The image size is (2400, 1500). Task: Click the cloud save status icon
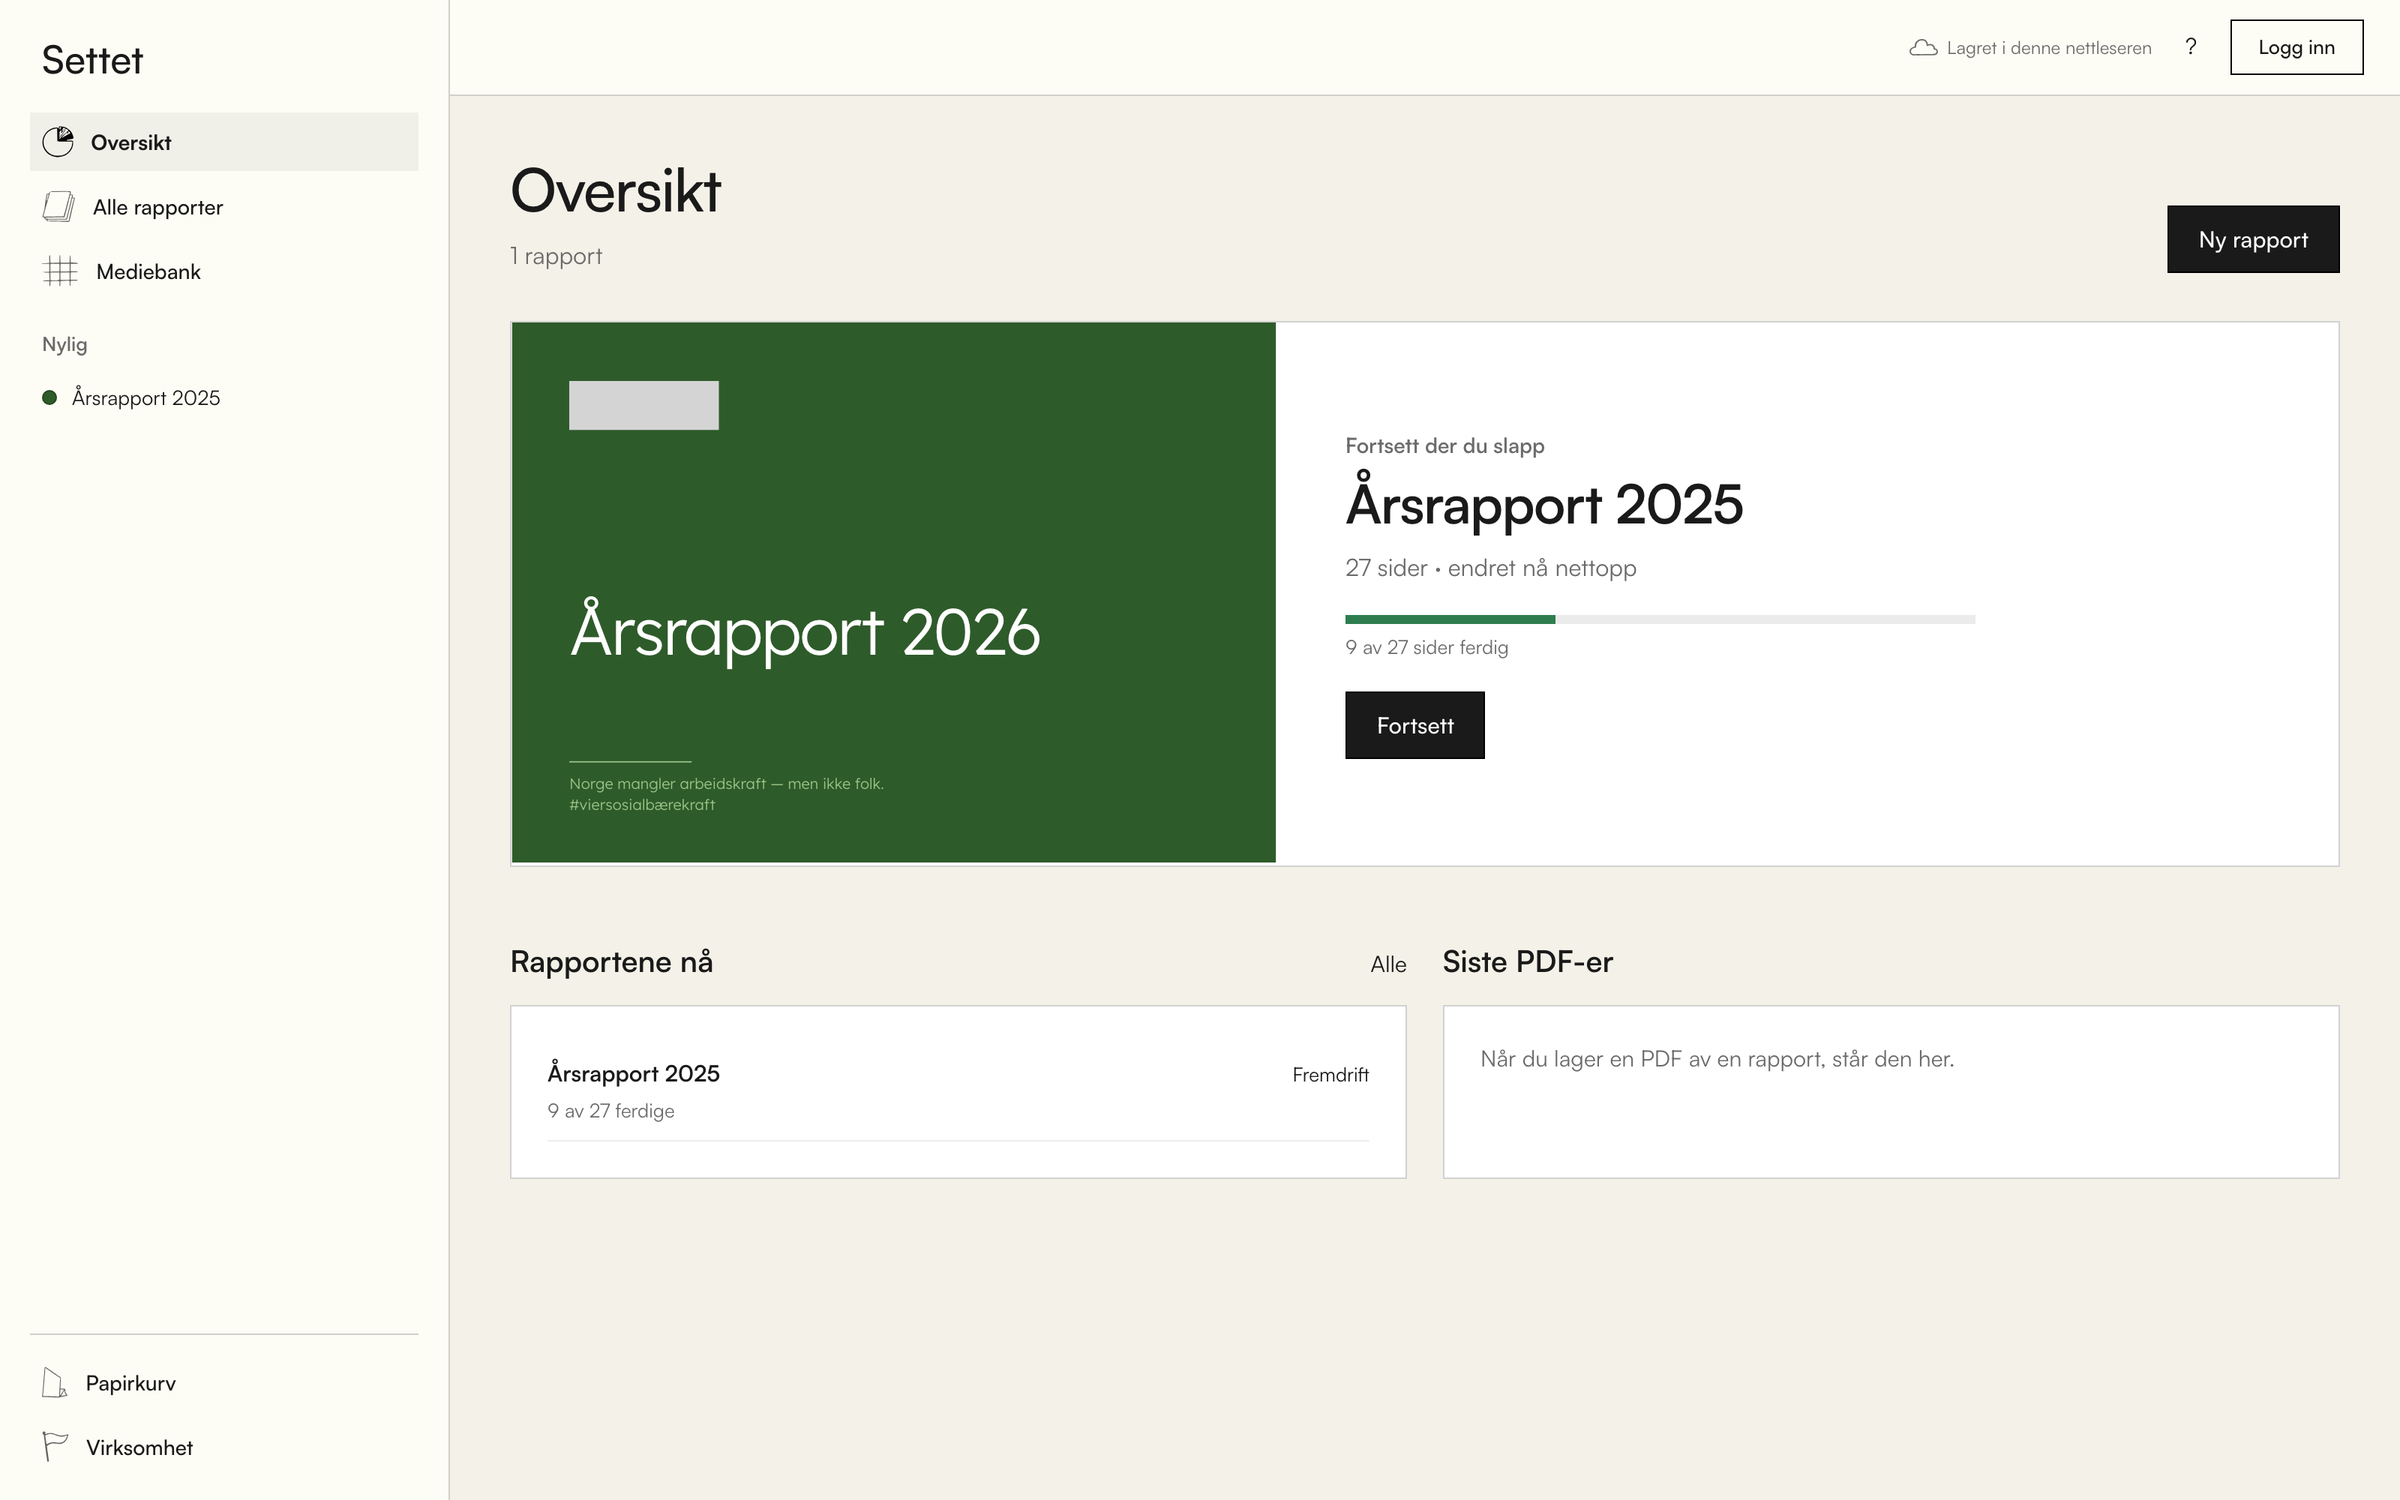[1923, 48]
